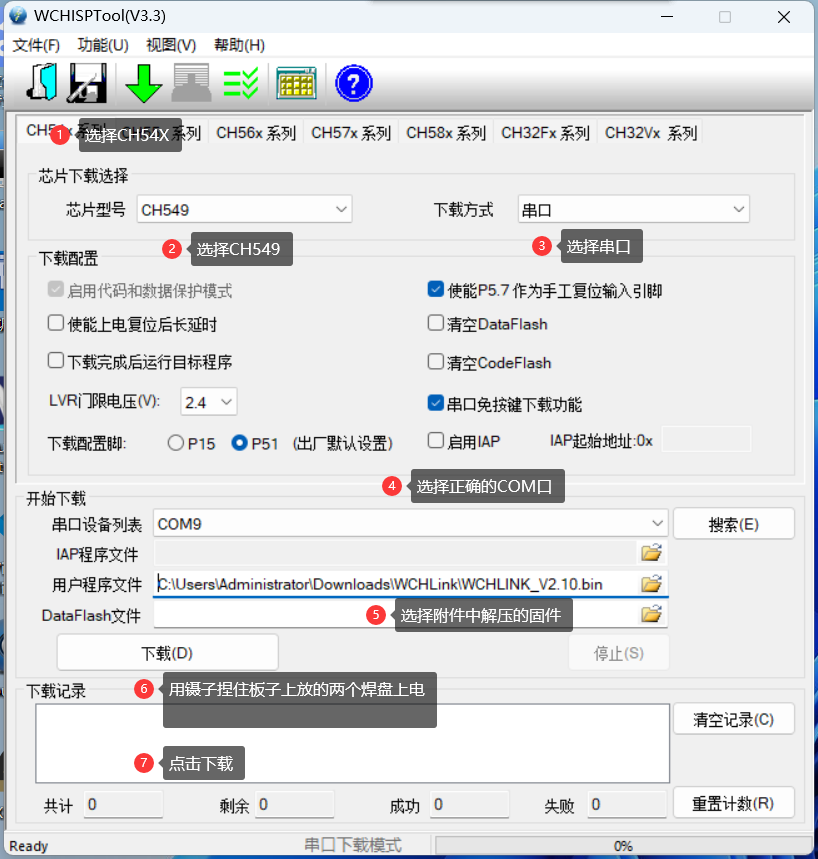The width and height of the screenshot is (818, 859).
Task: Start download with the green arrow icon
Action: click(142, 83)
